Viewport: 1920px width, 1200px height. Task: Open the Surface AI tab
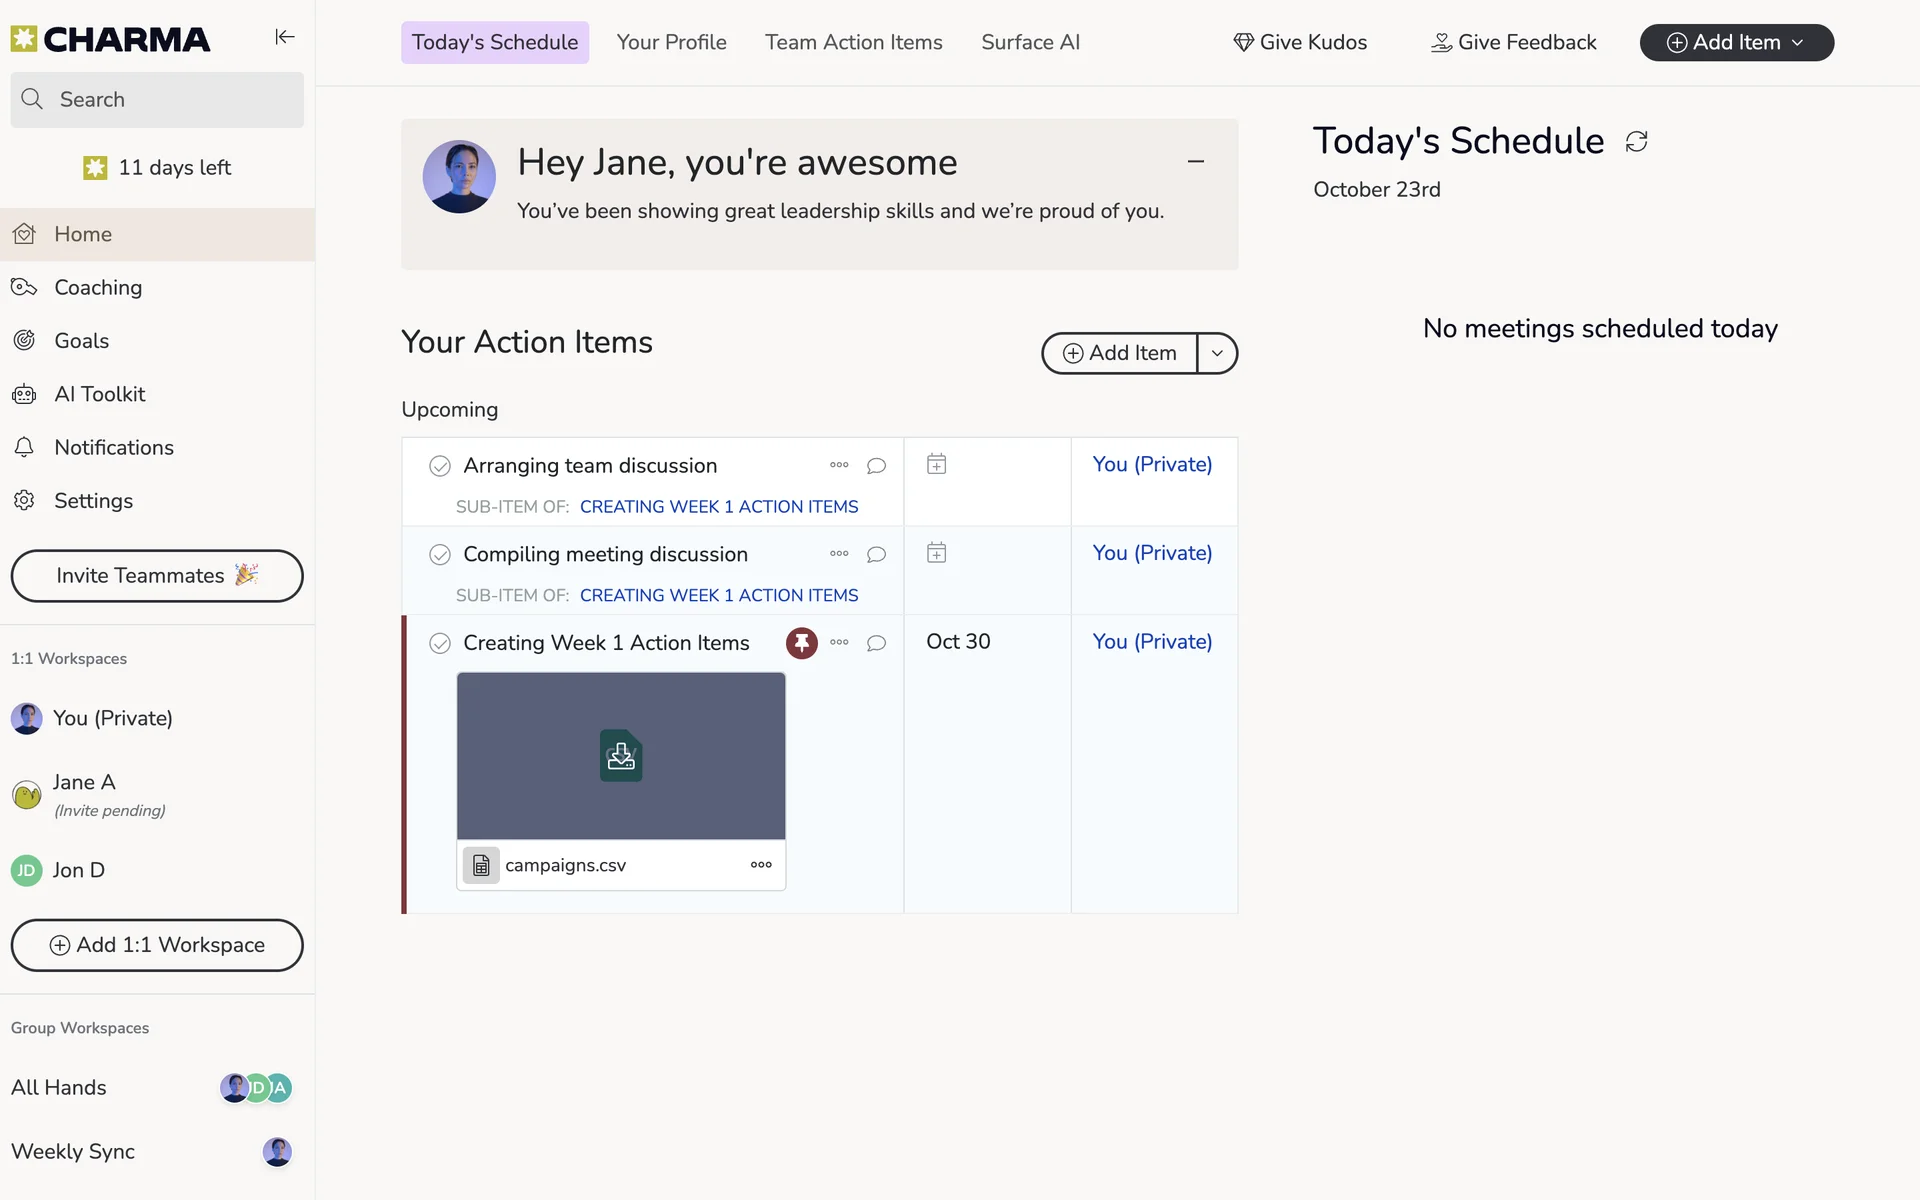[1030, 43]
